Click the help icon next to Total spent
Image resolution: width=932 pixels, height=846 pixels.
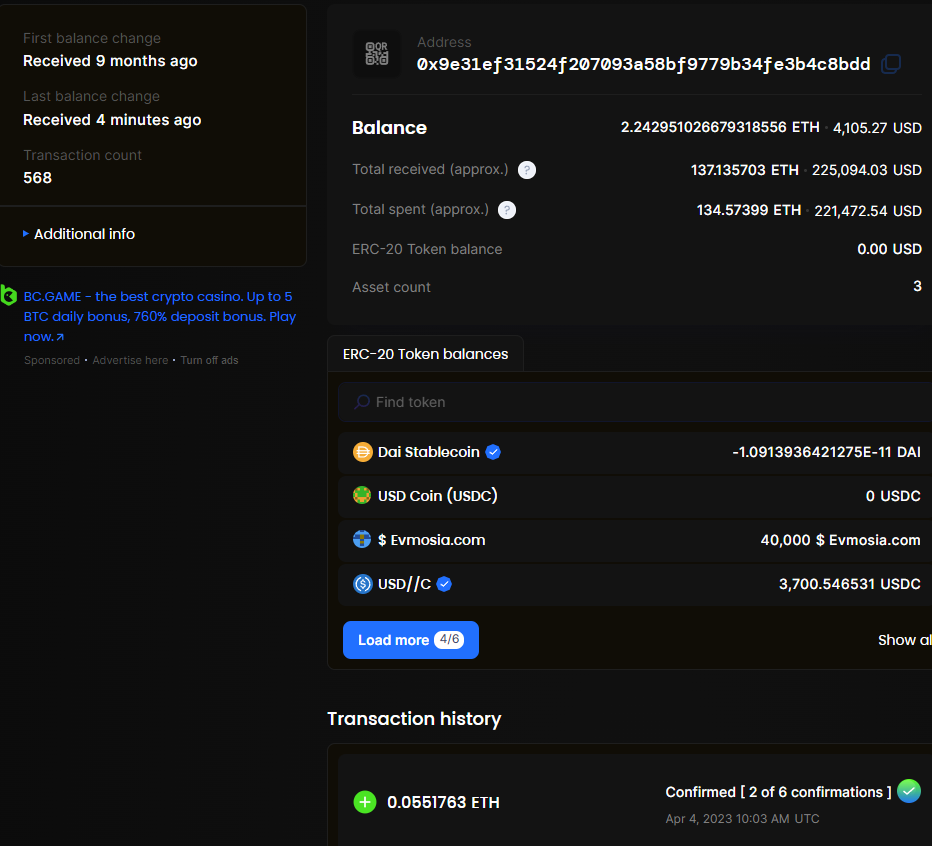tap(507, 210)
